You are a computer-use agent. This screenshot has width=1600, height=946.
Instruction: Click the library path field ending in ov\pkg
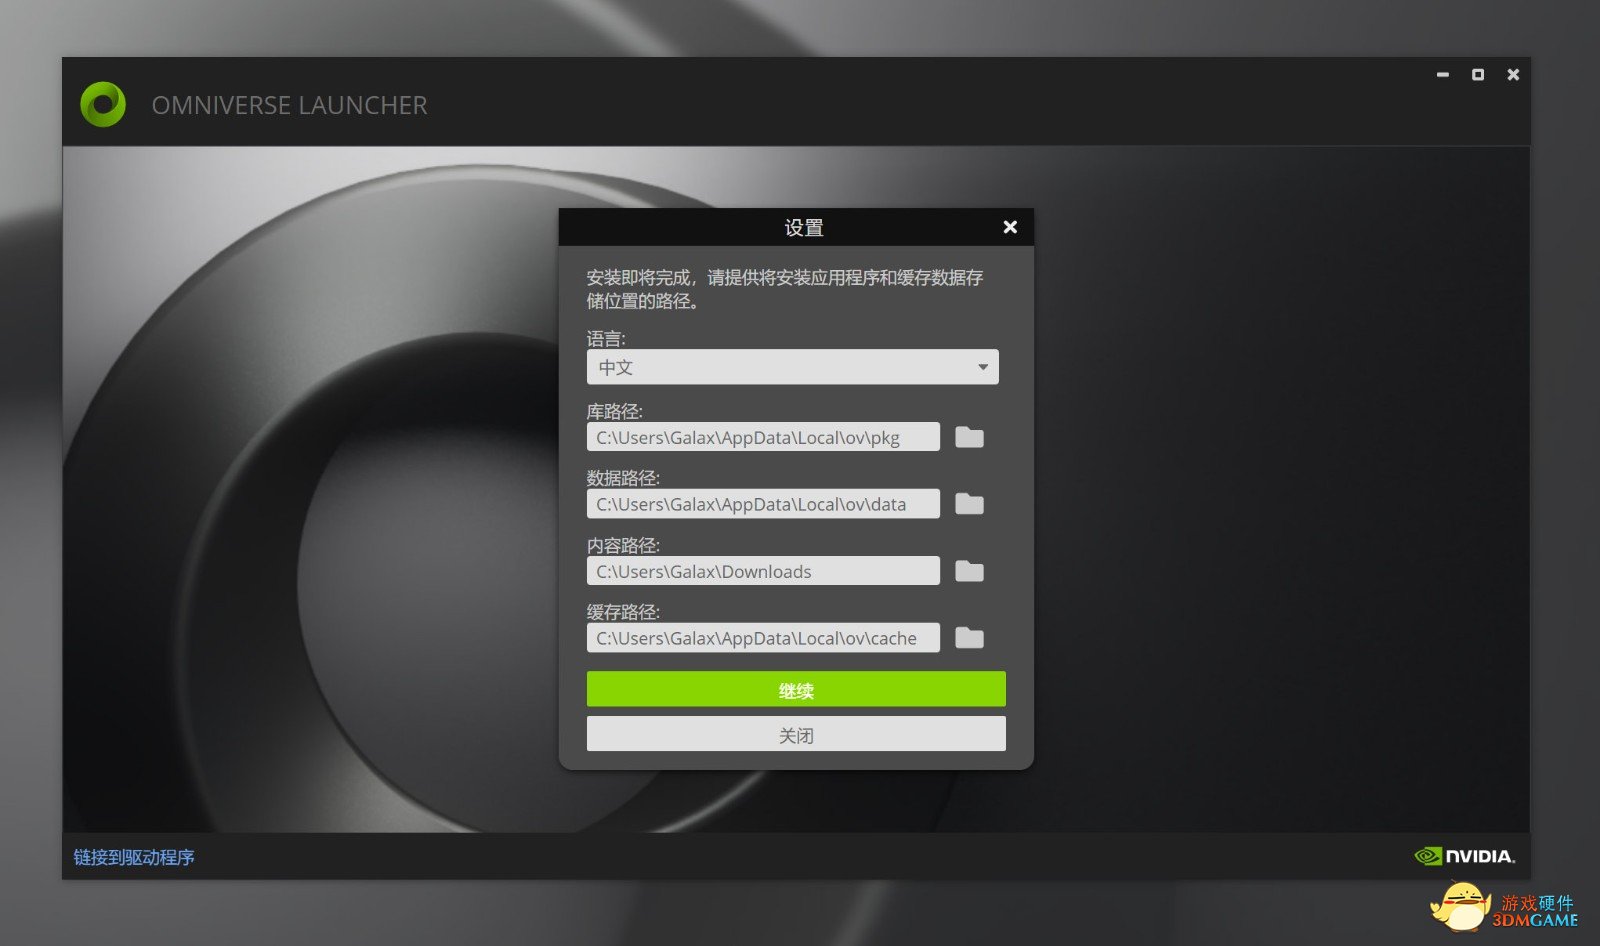point(763,437)
